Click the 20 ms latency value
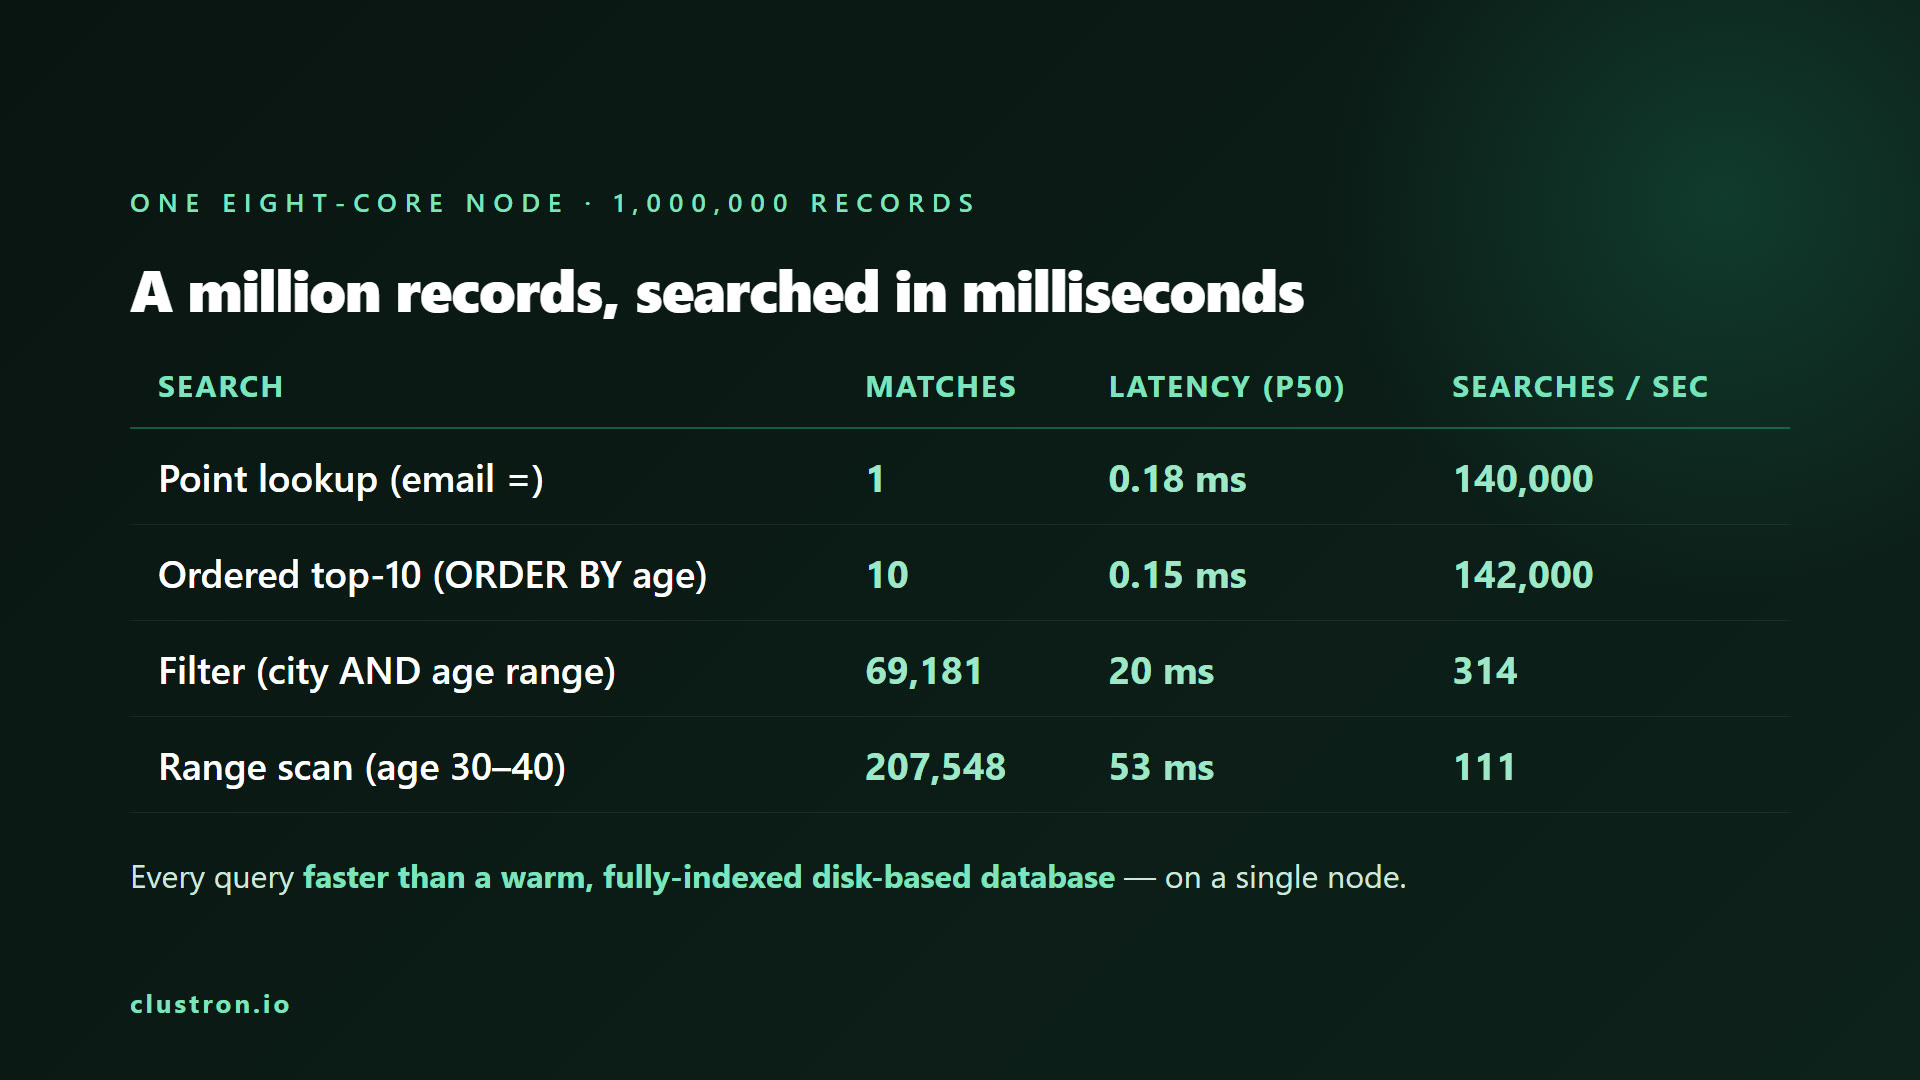 [x=1161, y=672]
